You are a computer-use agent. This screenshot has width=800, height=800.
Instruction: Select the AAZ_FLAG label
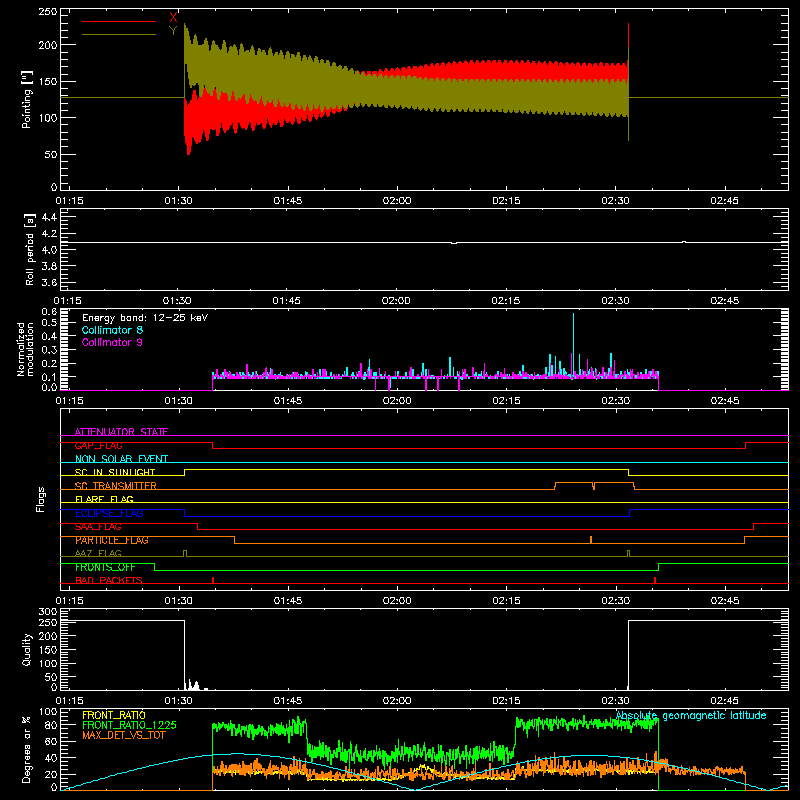coord(98,553)
